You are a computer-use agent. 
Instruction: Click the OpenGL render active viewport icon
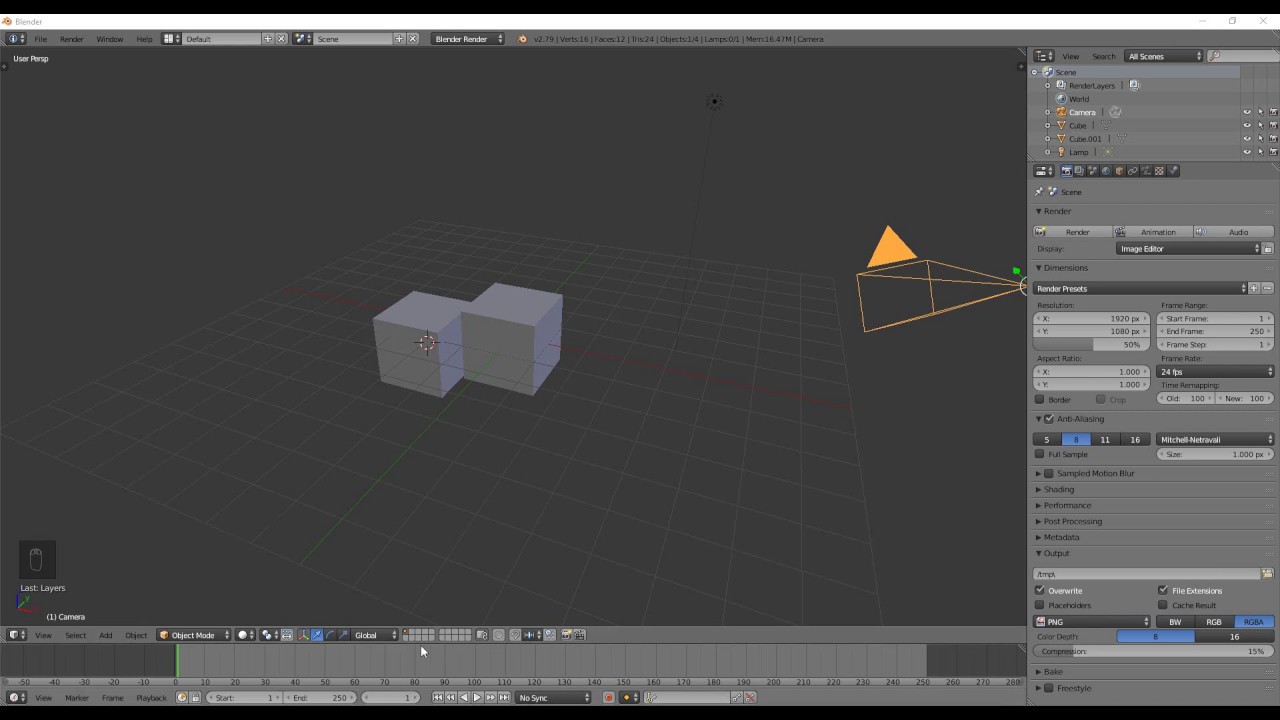566,635
